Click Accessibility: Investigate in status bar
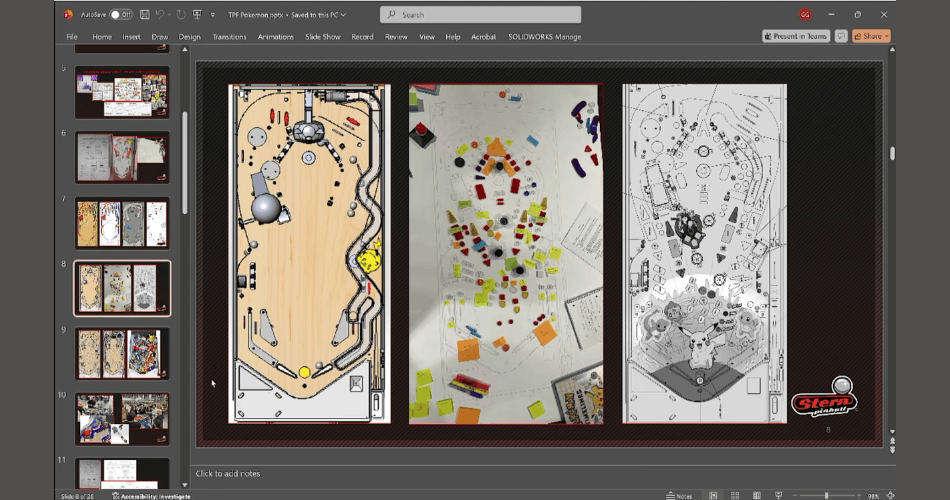 tap(151, 496)
